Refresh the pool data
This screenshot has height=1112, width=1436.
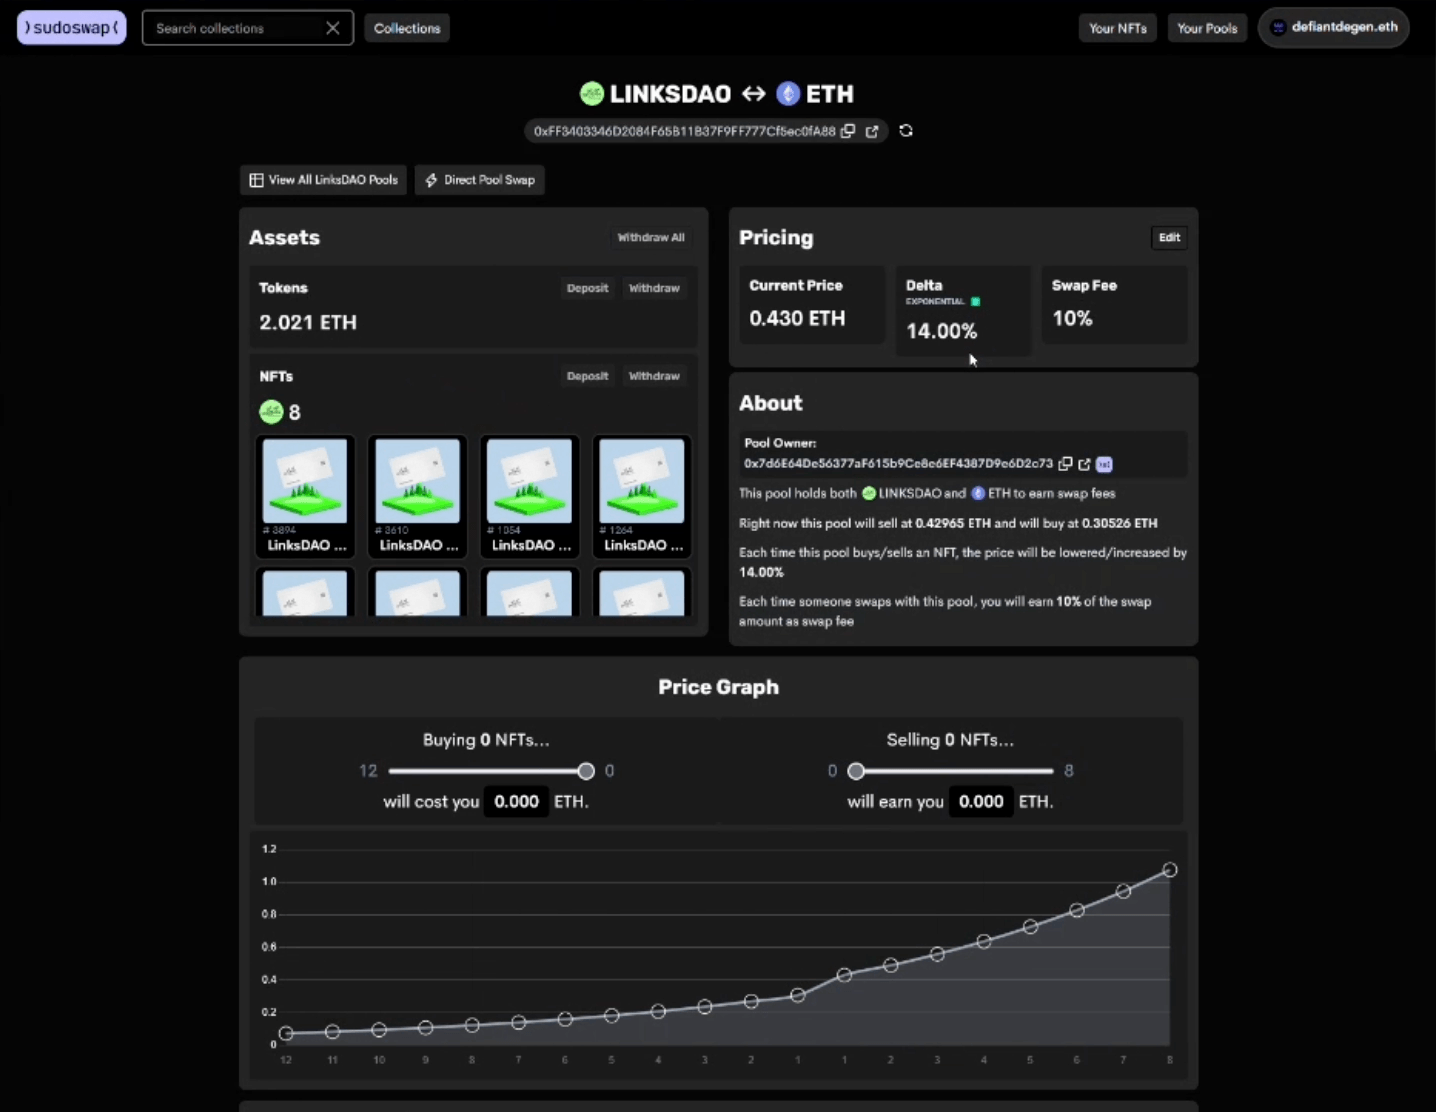point(906,131)
